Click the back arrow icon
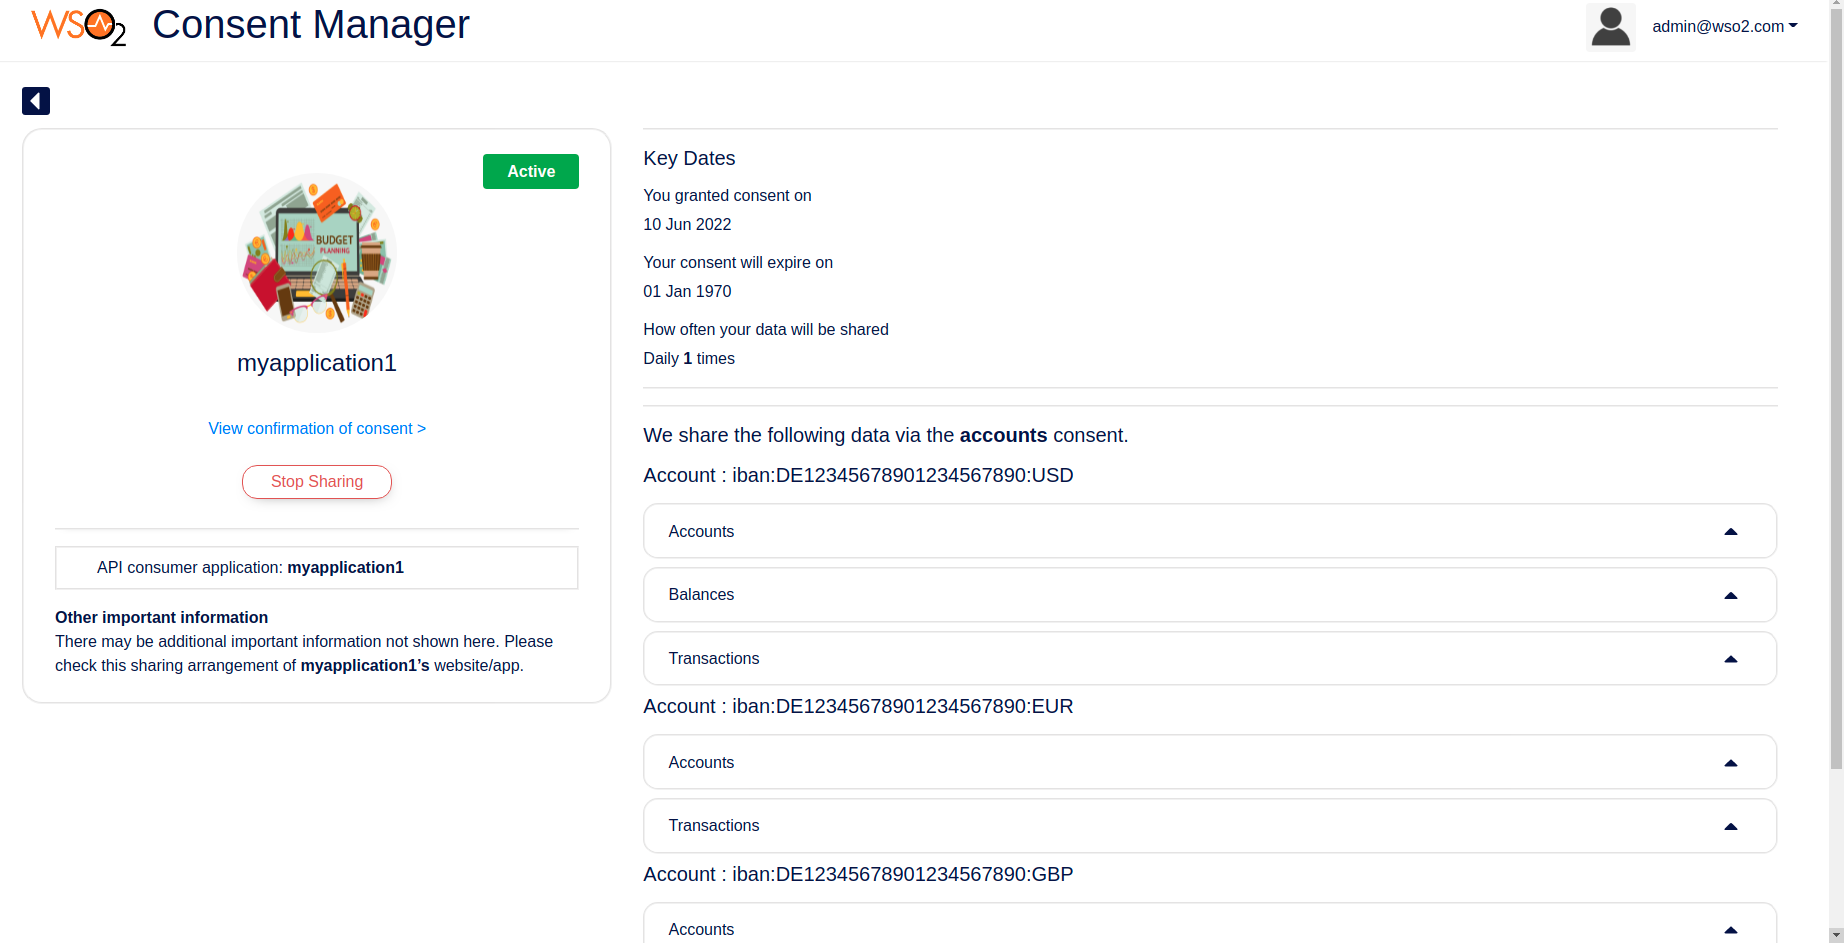The height and width of the screenshot is (943, 1844). [36, 101]
